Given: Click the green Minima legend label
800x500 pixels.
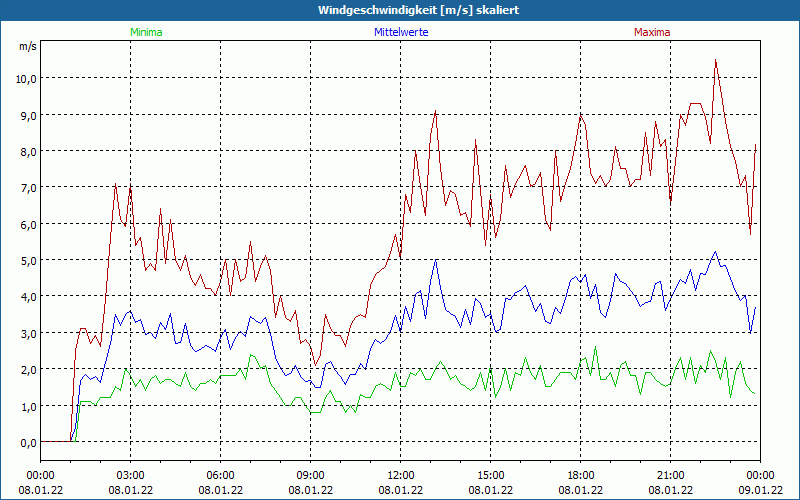Looking at the screenshot, I should click(145, 32).
